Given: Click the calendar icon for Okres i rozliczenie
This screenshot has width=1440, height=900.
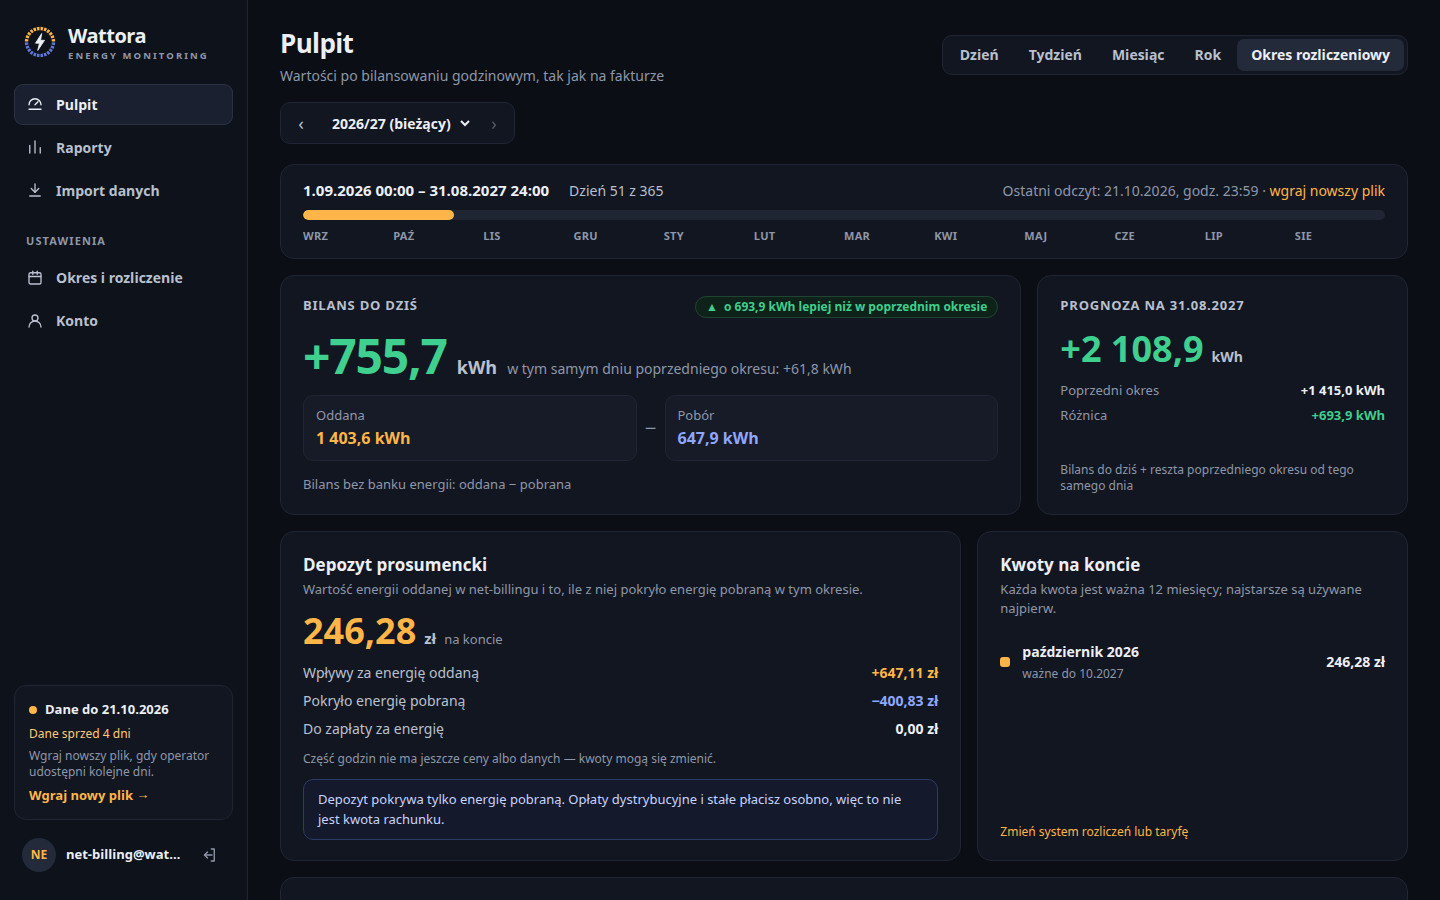Looking at the screenshot, I should pyautogui.click(x=35, y=277).
